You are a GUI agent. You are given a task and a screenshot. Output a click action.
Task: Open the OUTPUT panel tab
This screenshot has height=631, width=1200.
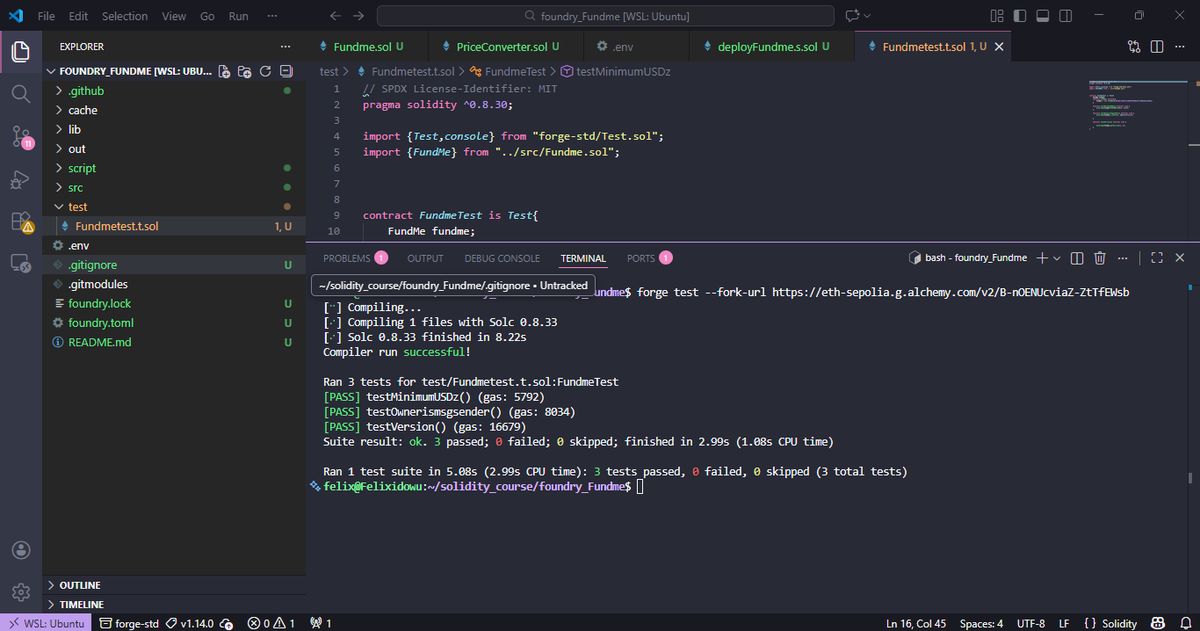click(425, 258)
